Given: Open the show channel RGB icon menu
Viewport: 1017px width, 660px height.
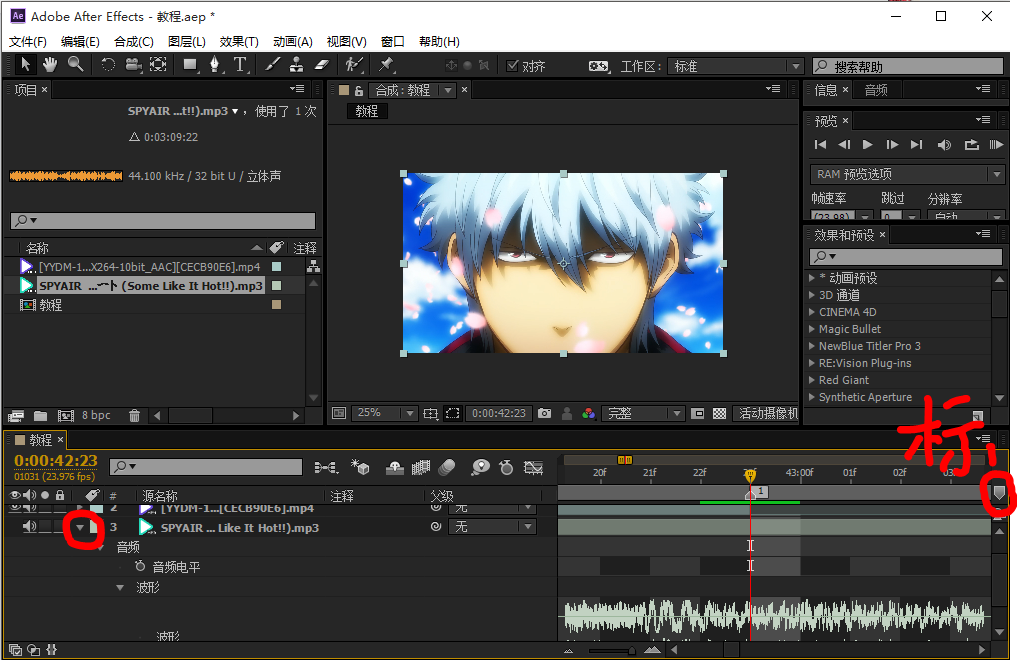Looking at the screenshot, I should click(588, 413).
